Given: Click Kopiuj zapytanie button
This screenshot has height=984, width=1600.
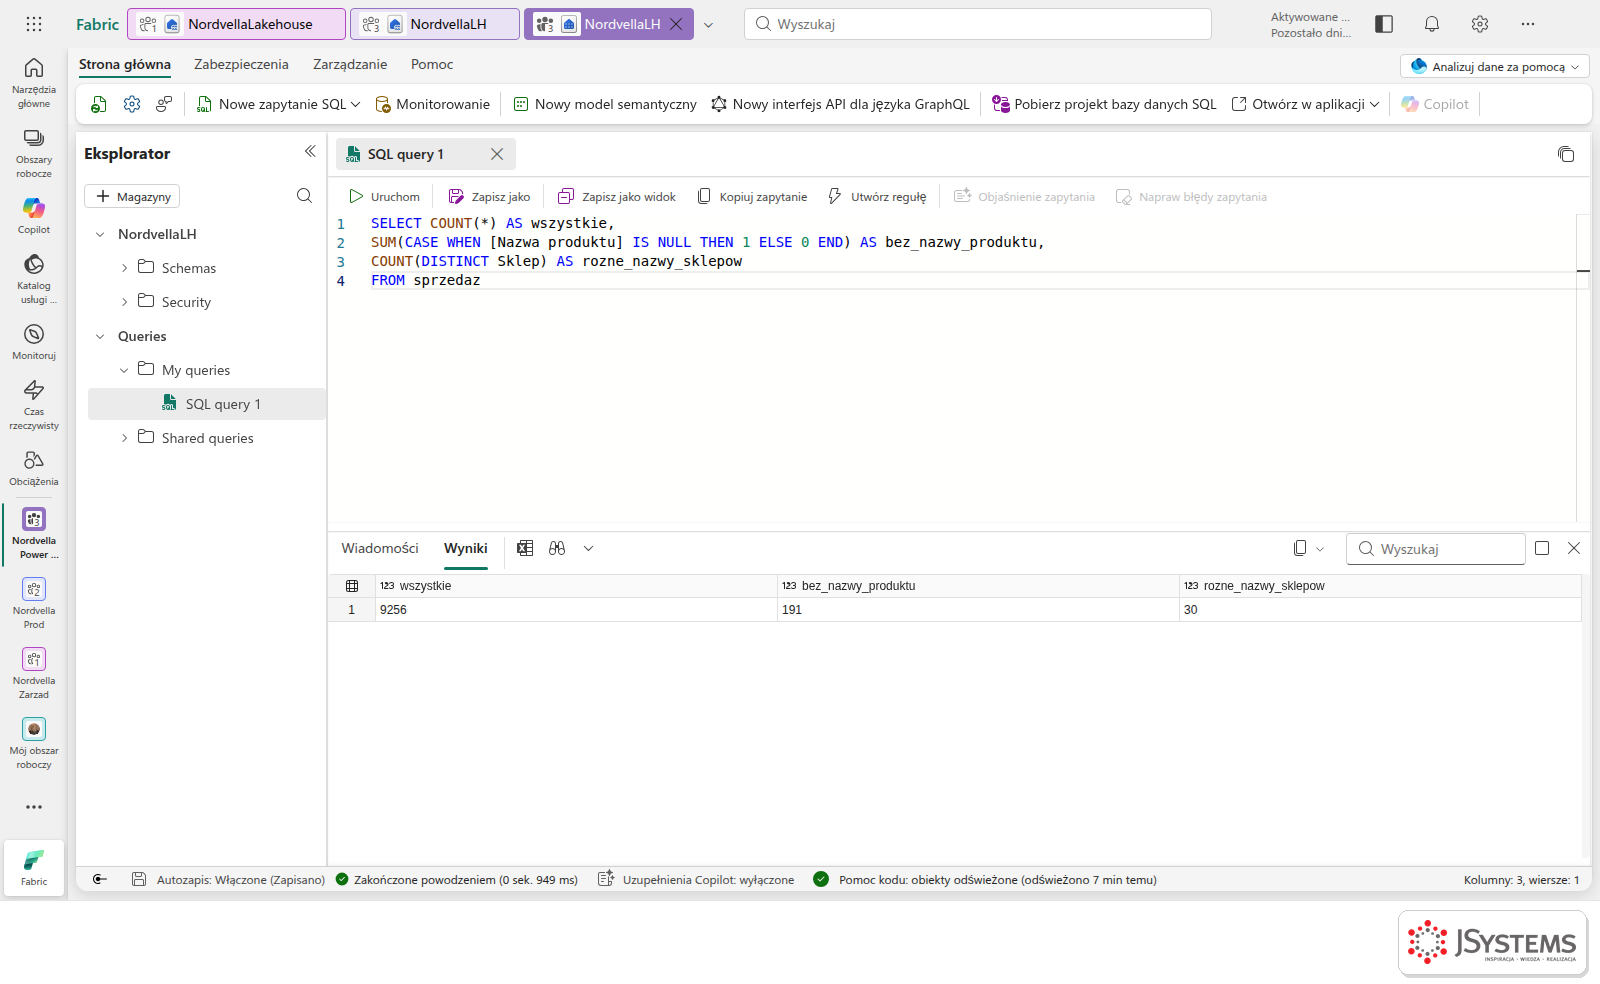Looking at the screenshot, I should [x=752, y=197].
